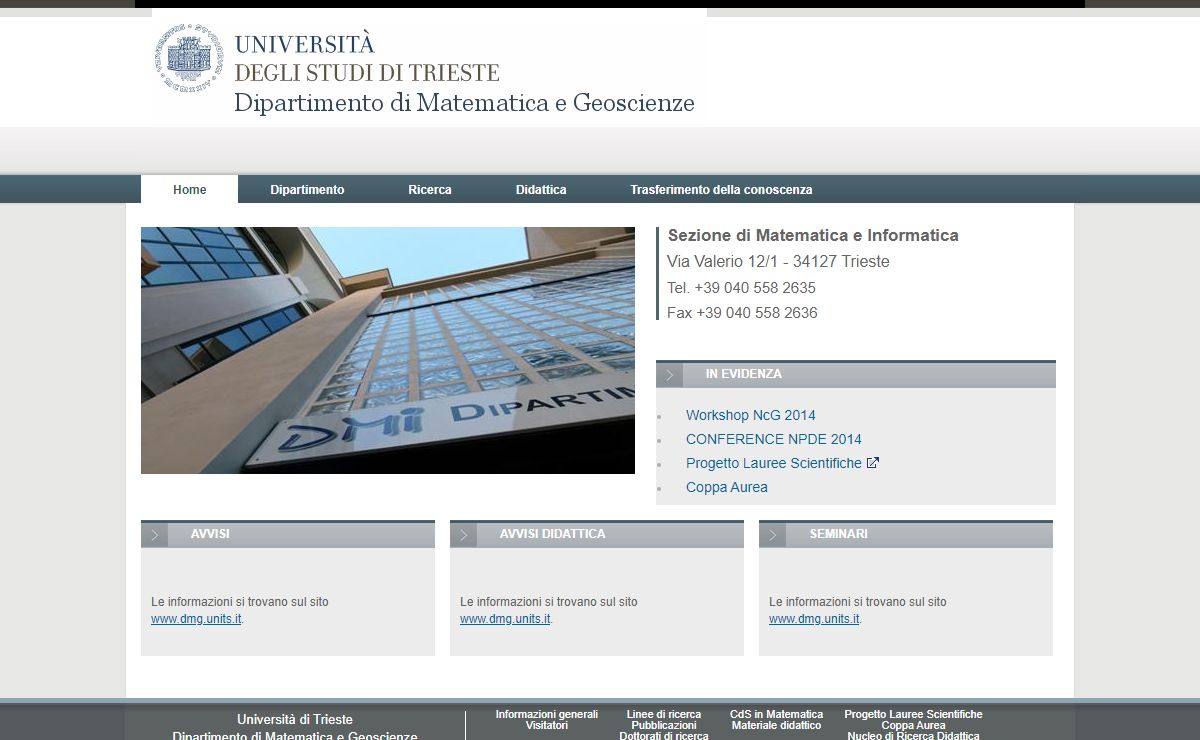Open Progetto Lauree Scientifiche footer link
This screenshot has width=1200, height=740.
914,714
